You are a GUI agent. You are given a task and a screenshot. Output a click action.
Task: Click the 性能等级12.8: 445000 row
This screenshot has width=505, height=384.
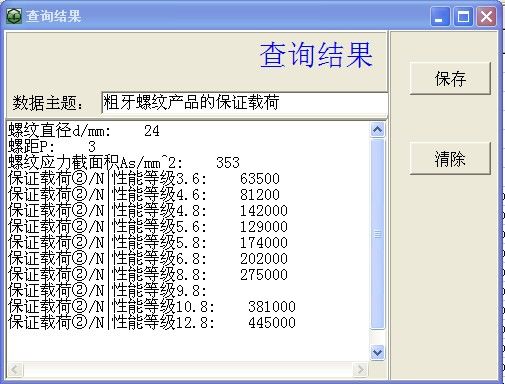152,322
